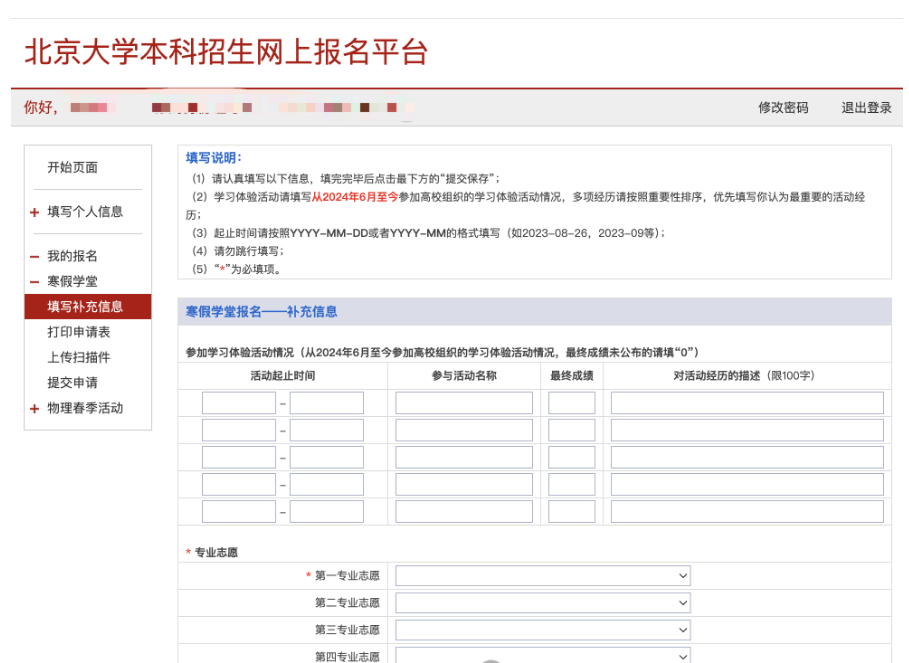The width and height of the screenshot is (909, 663).
Task: Open the 第四专业志愿 dropdown
Action: point(543,656)
